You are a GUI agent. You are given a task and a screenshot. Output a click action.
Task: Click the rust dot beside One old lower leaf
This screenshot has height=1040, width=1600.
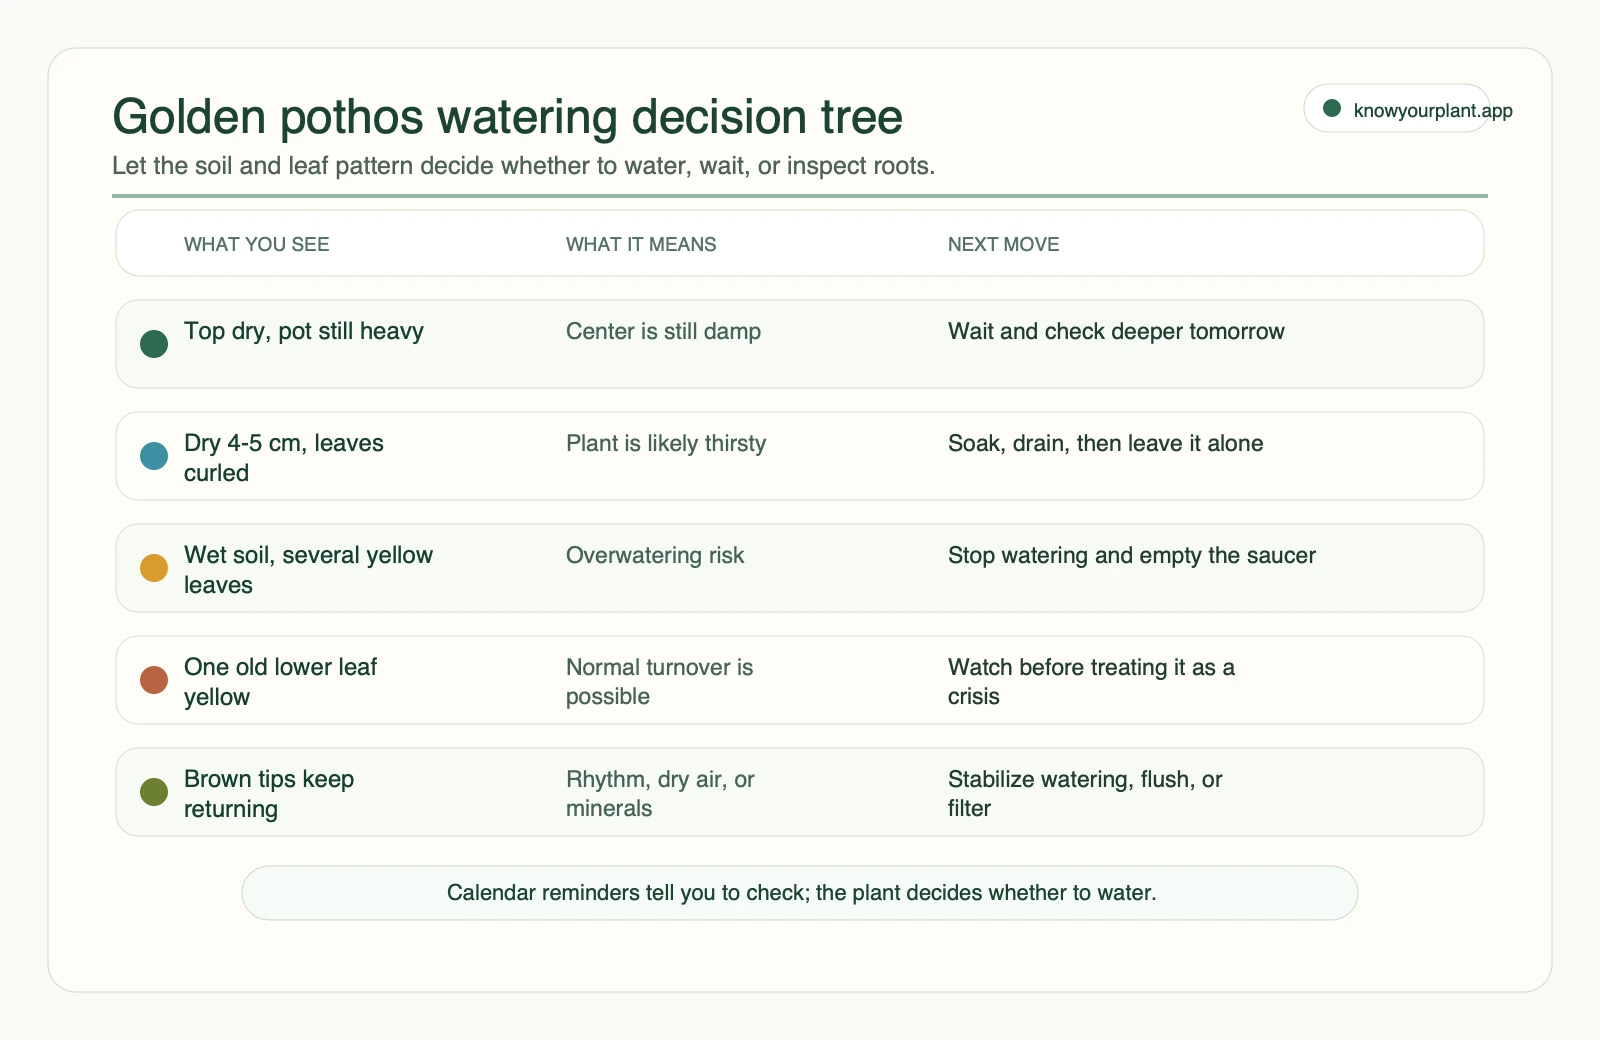[154, 680]
